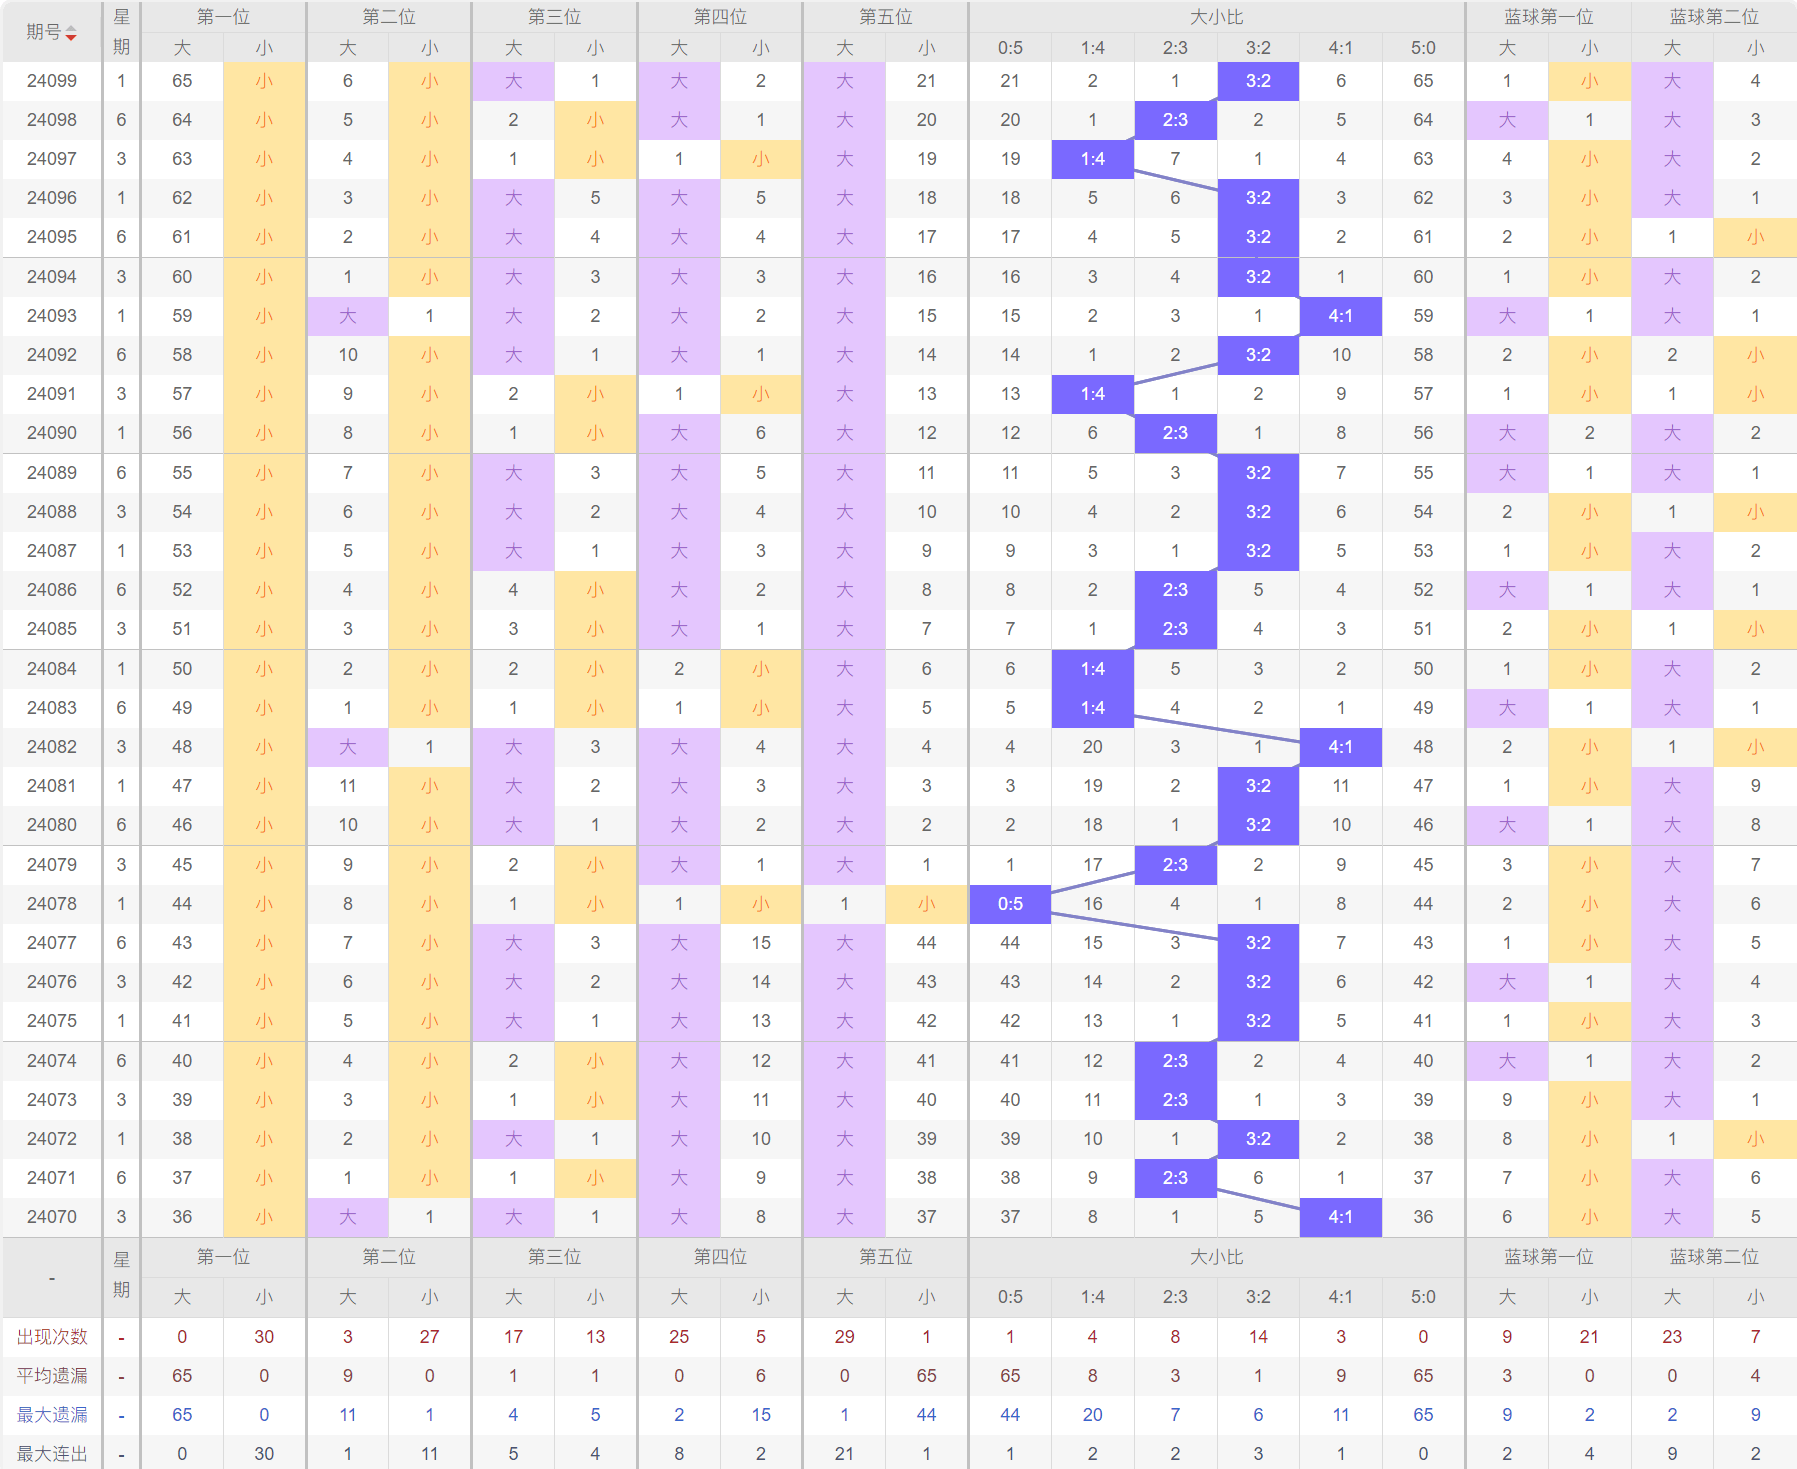Click period number 24098
Image resolution: width=1797 pixels, height=1469 pixels.
coord(52,120)
